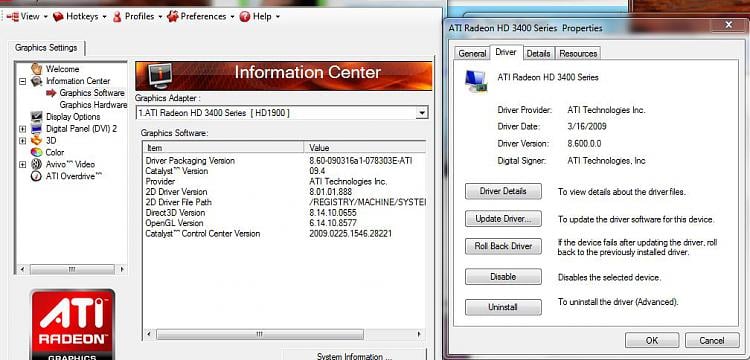Select Graphics Hardware tree item

93,104
